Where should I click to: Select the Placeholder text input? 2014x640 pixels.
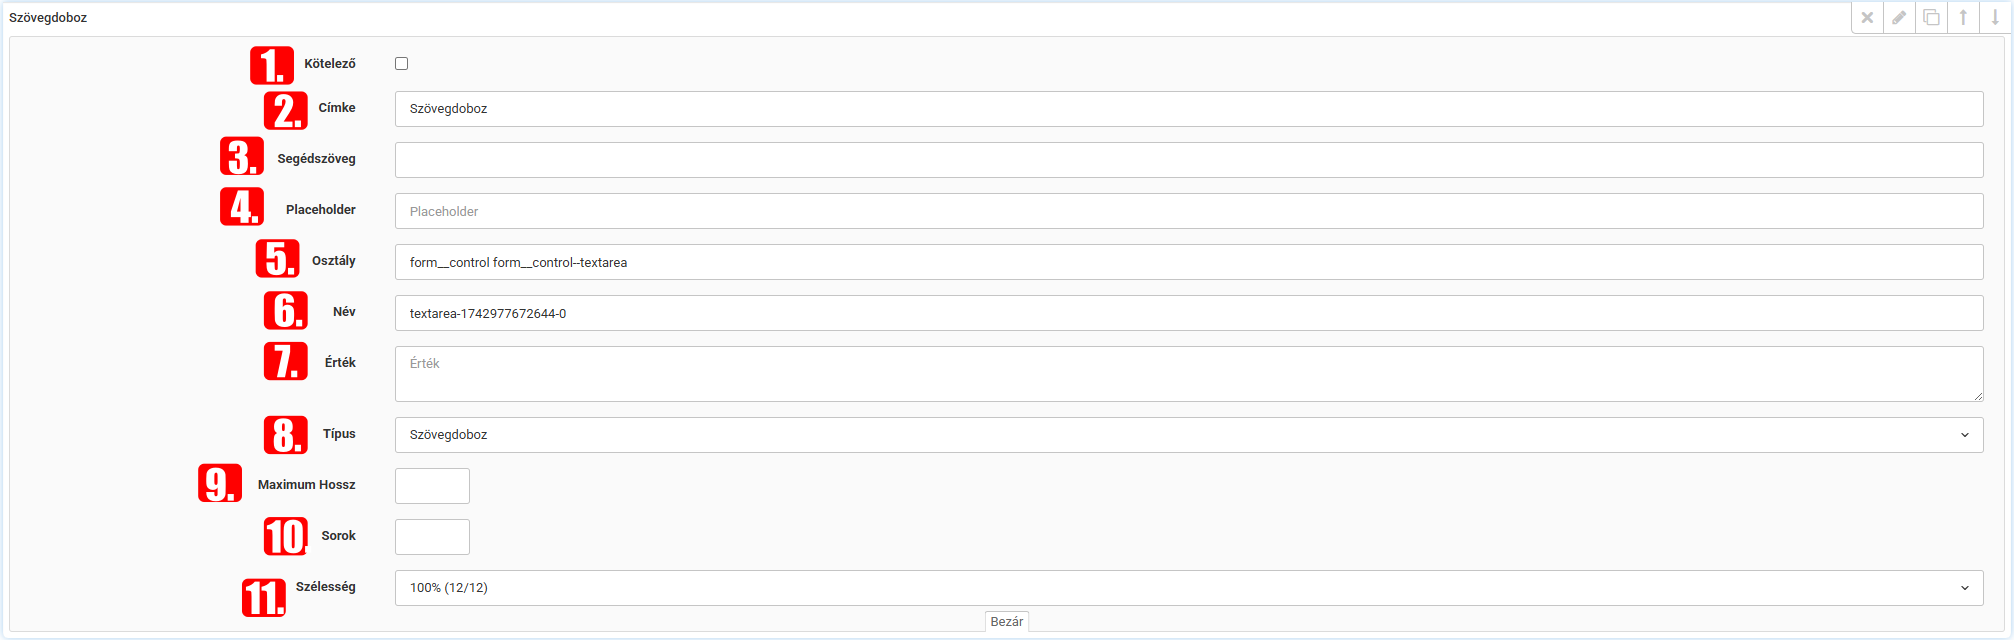coord(1188,211)
